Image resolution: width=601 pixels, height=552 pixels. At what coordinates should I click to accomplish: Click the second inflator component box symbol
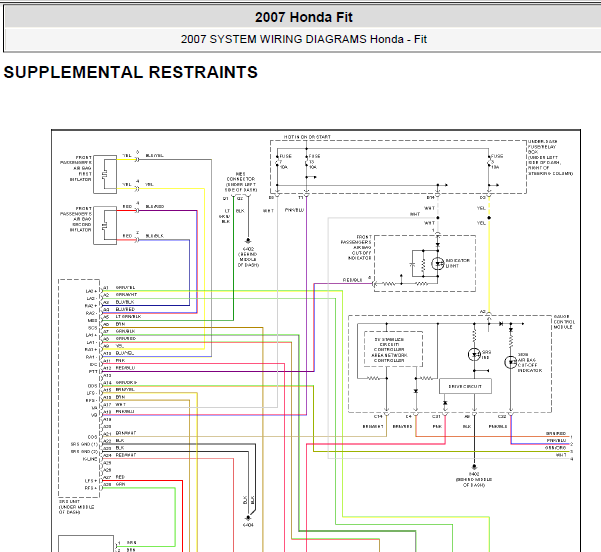pyautogui.click(x=105, y=225)
